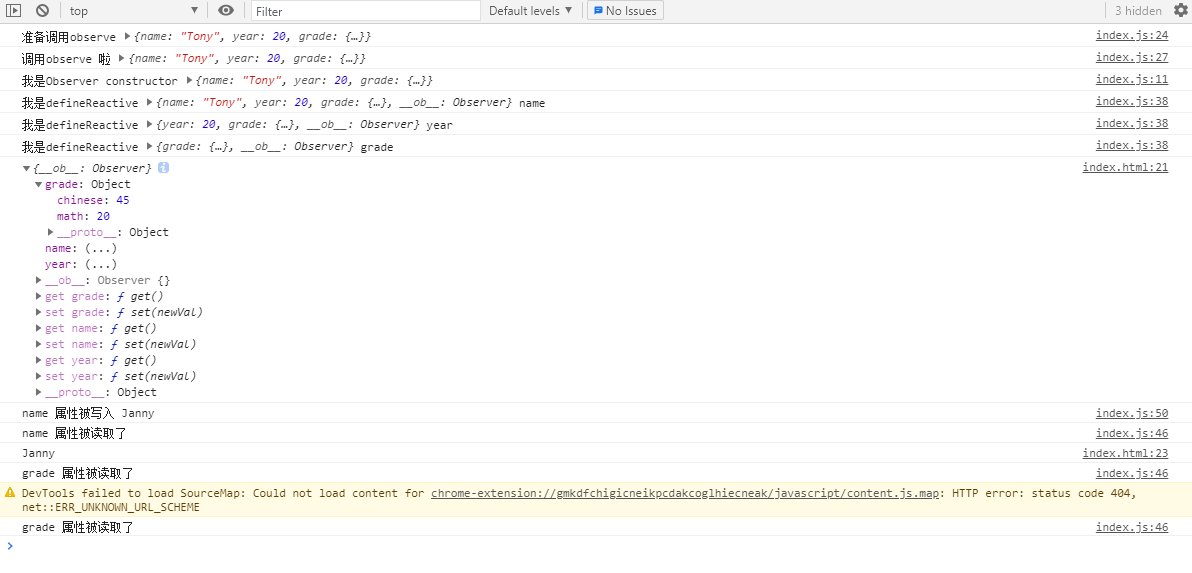Select the 'name 属性被读取了' log line

[74, 433]
